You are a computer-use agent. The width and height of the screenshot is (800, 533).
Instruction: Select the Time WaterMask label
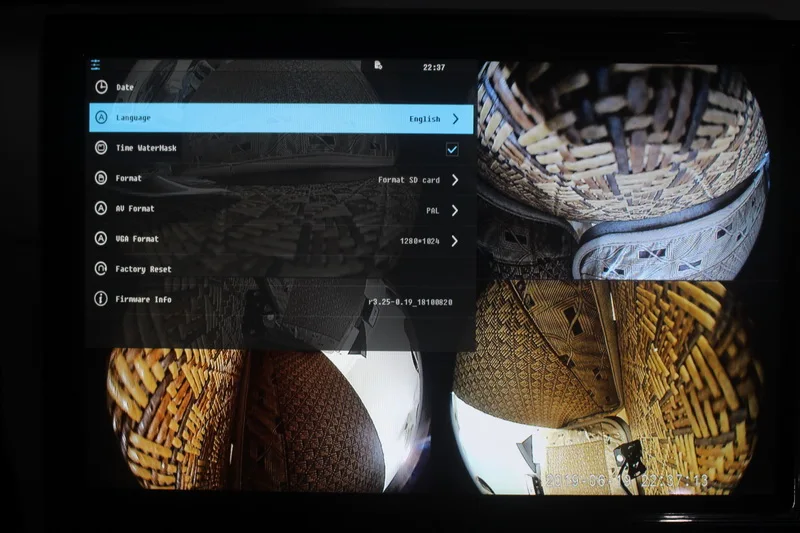[x=146, y=148]
